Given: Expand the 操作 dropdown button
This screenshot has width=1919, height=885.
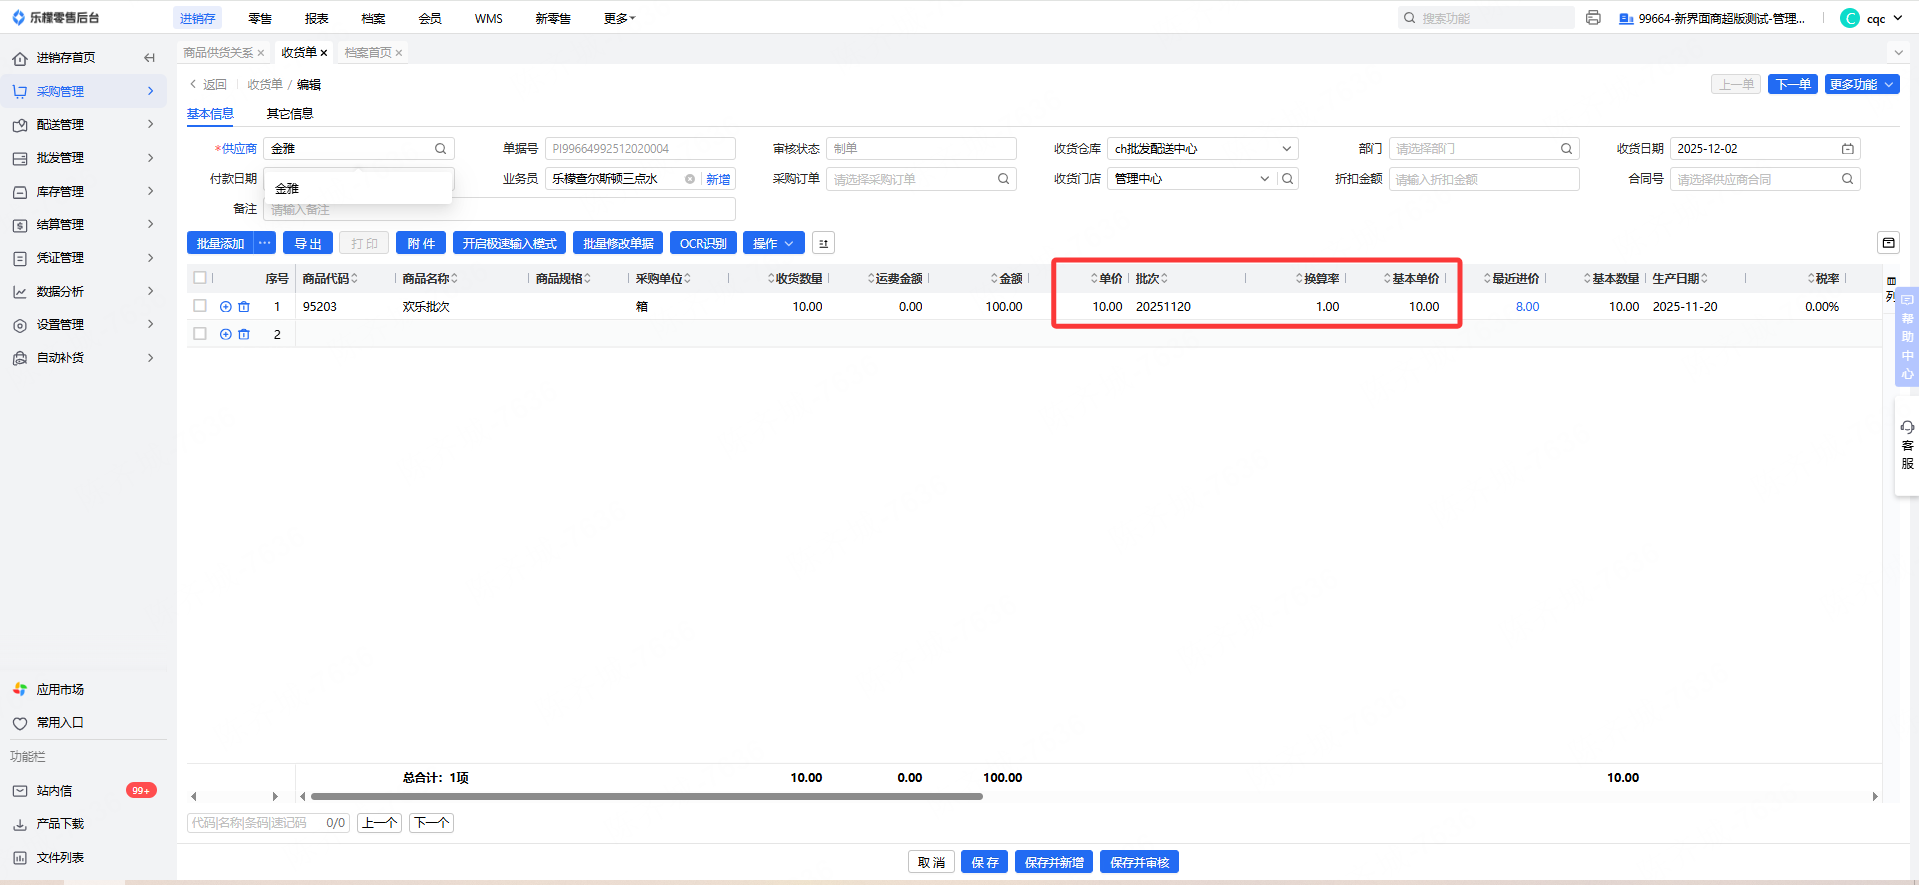Looking at the screenshot, I should click(773, 243).
